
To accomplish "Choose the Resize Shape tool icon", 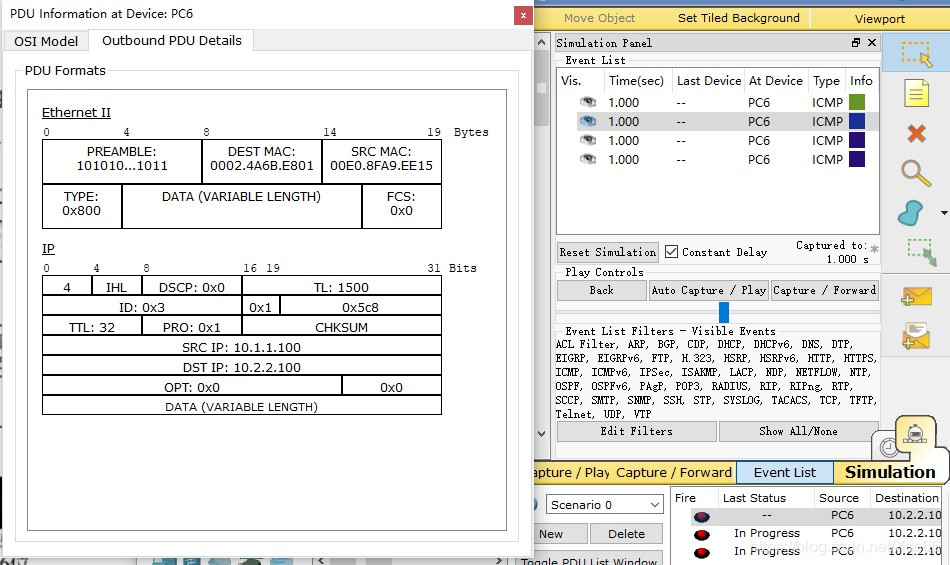I will point(922,253).
